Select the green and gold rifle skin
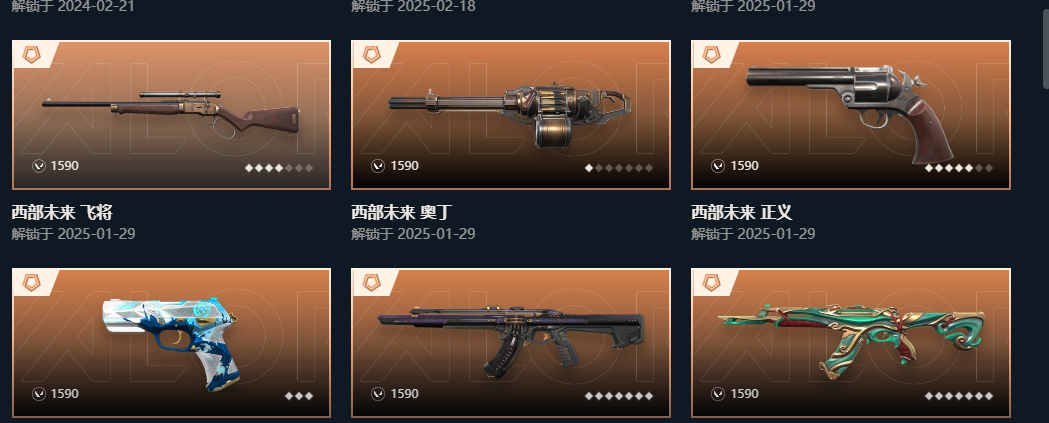Viewport: 1049px width, 423px height. tap(851, 343)
